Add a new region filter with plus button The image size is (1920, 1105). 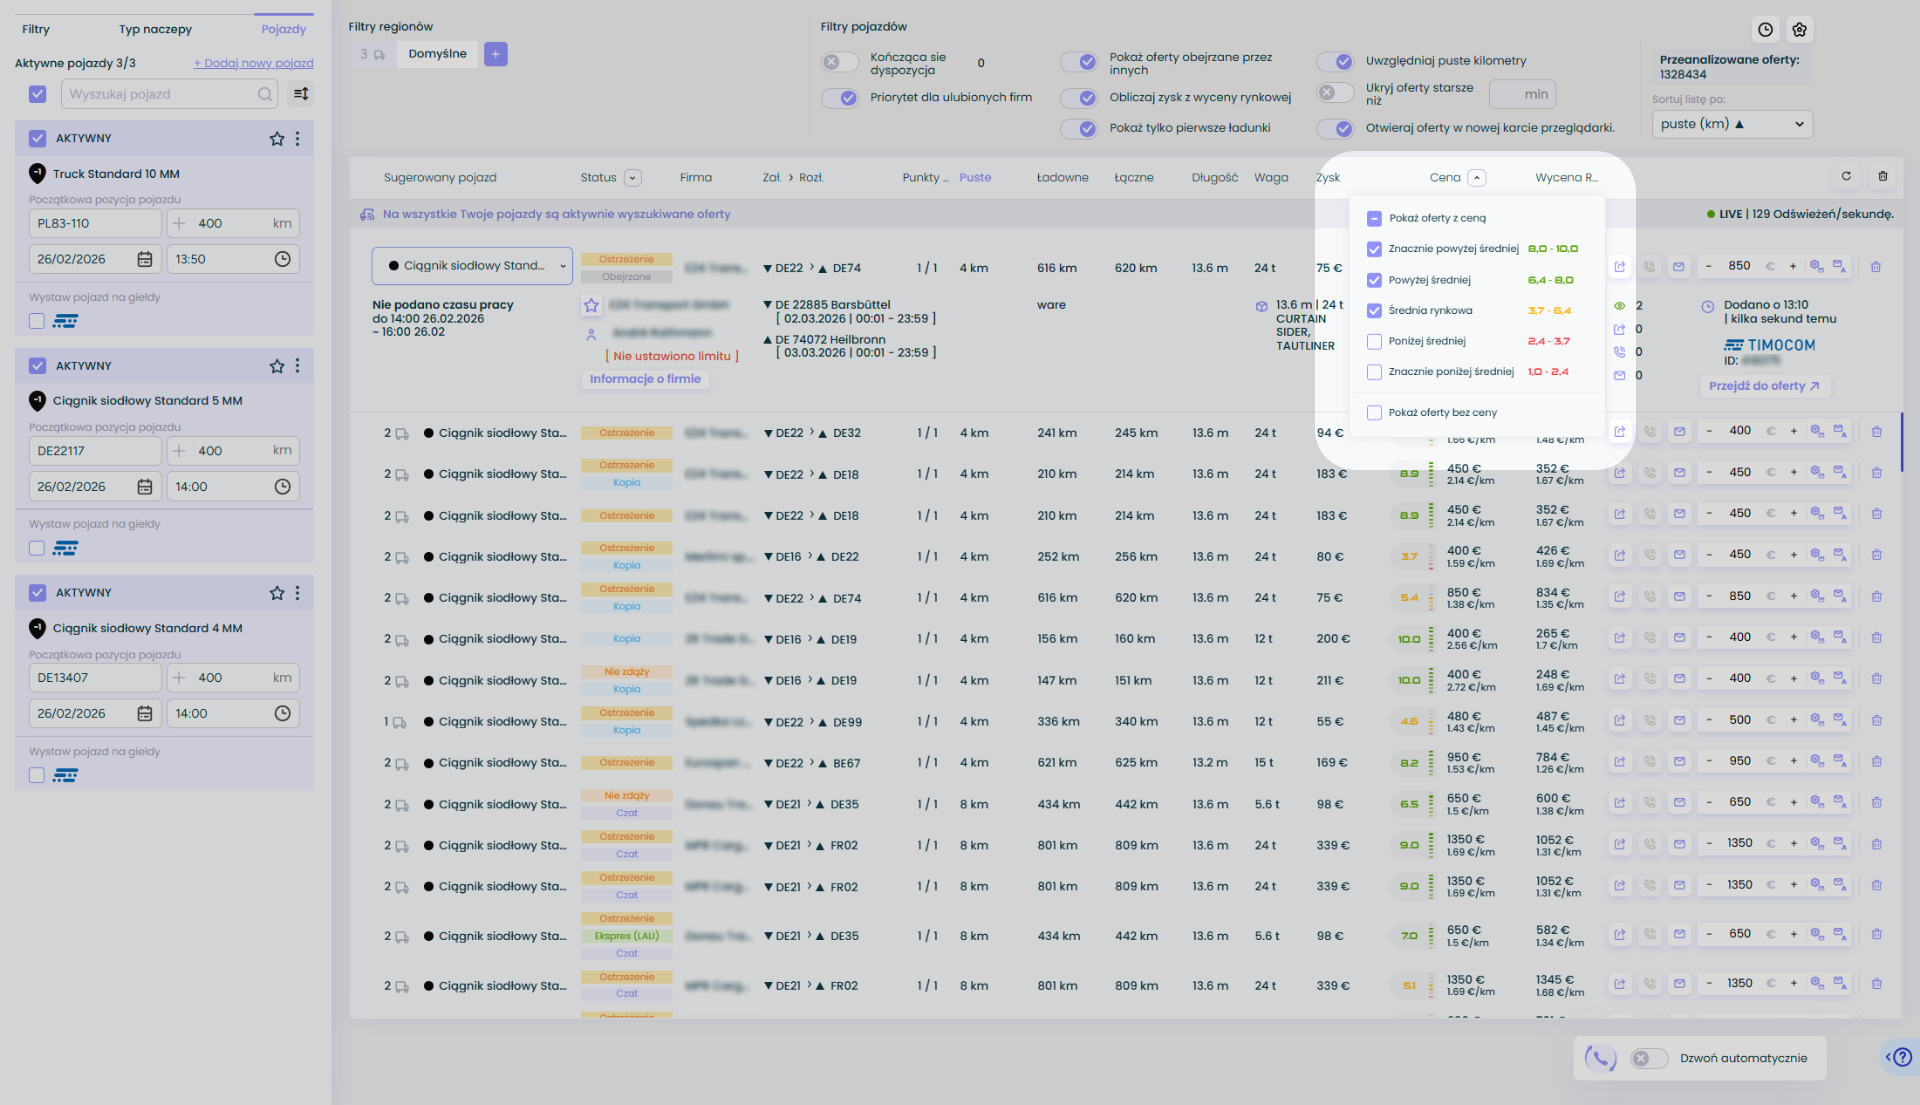[x=495, y=54]
